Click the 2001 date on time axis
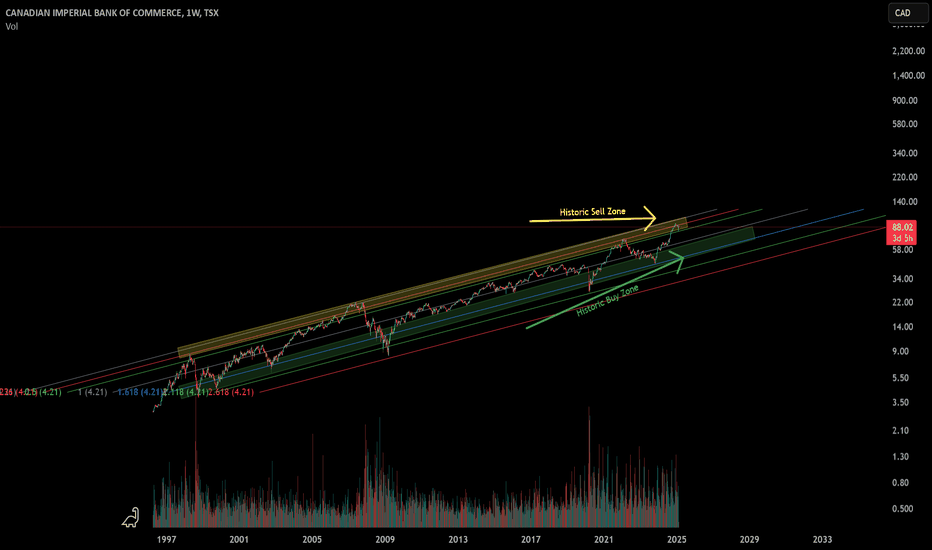The height and width of the screenshot is (550, 932). pos(239,539)
